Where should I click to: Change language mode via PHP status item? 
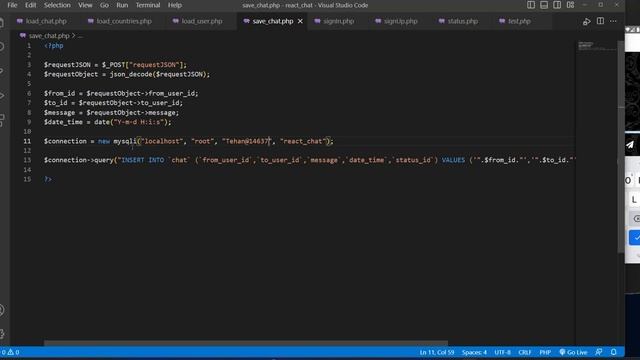pyautogui.click(x=545, y=352)
